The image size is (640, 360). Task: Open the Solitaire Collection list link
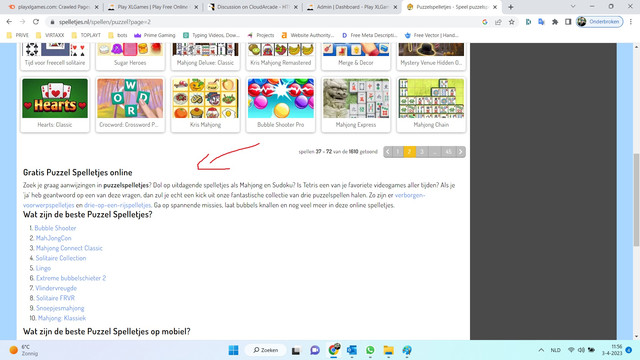(x=61, y=258)
